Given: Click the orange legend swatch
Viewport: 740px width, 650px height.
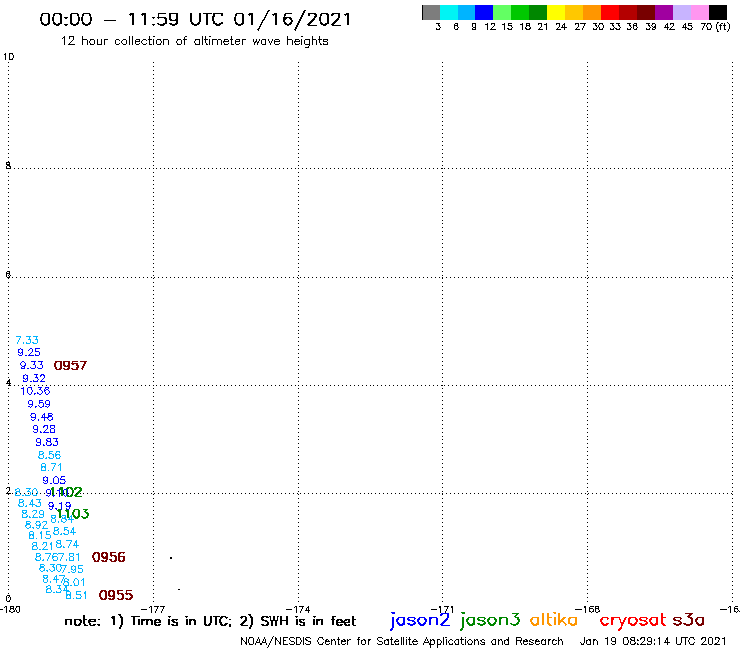Looking at the screenshot, I should point(592,12).
